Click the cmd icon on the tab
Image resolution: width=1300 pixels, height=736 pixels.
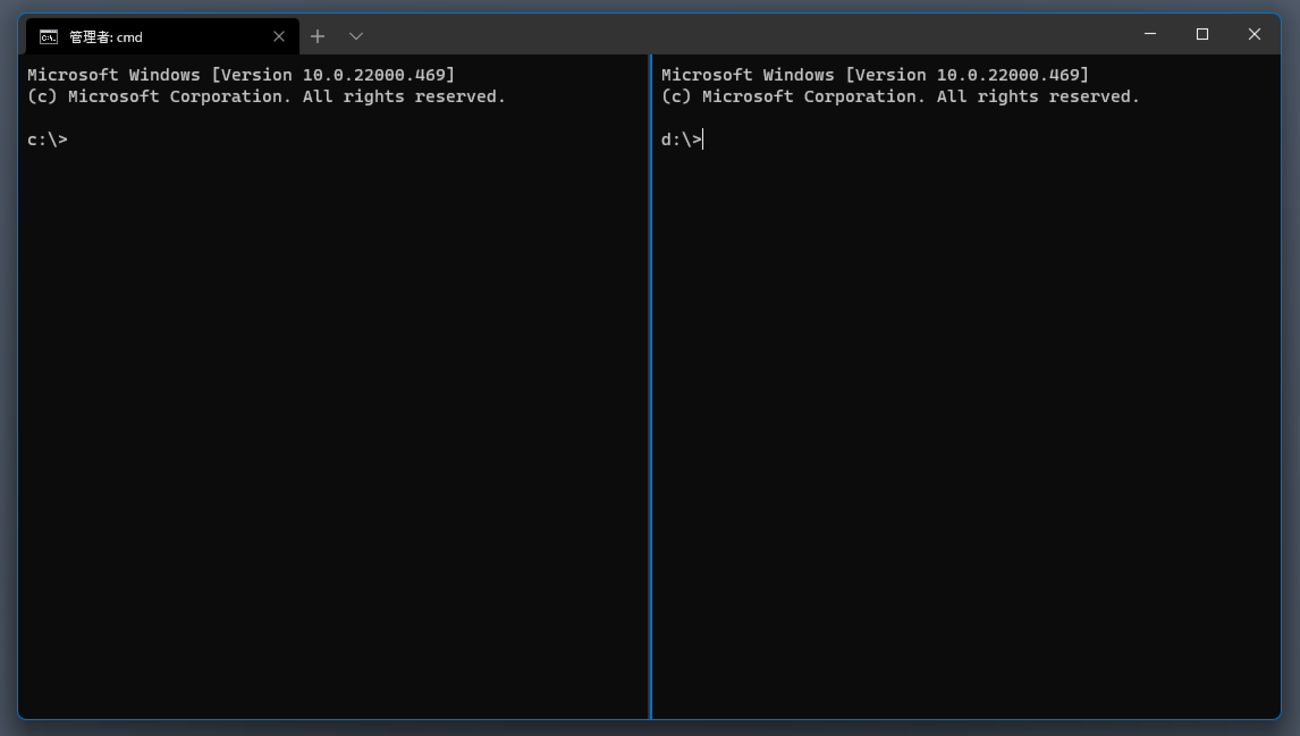coord(48,37)
